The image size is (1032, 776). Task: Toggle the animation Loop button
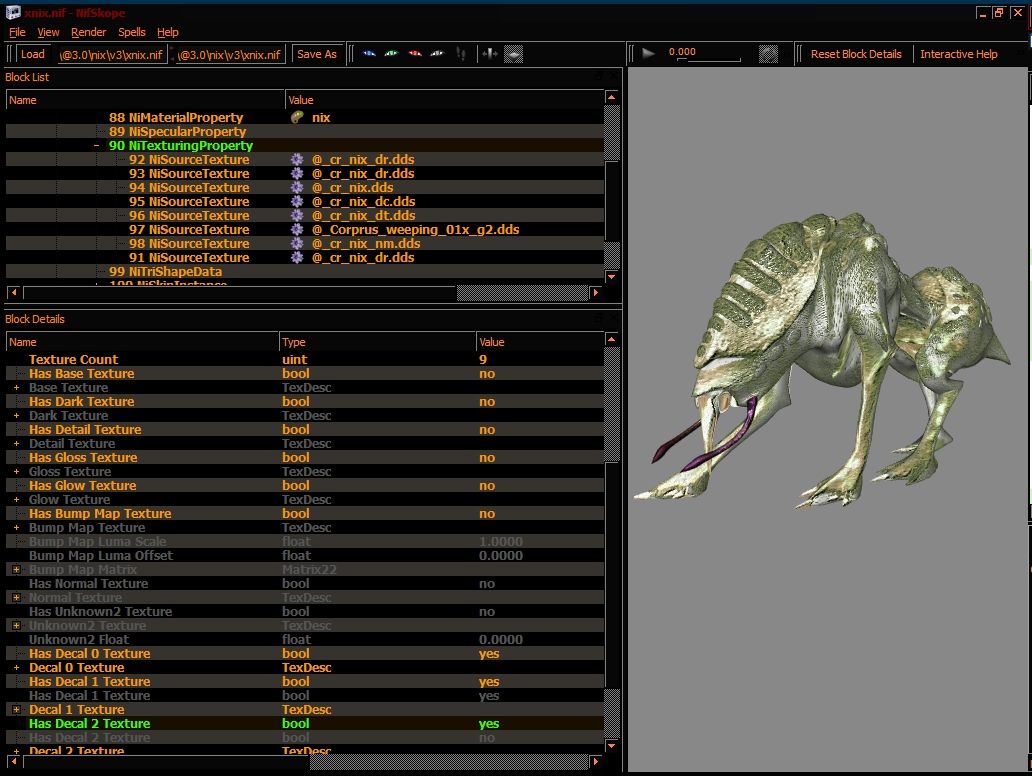point(768,54)
